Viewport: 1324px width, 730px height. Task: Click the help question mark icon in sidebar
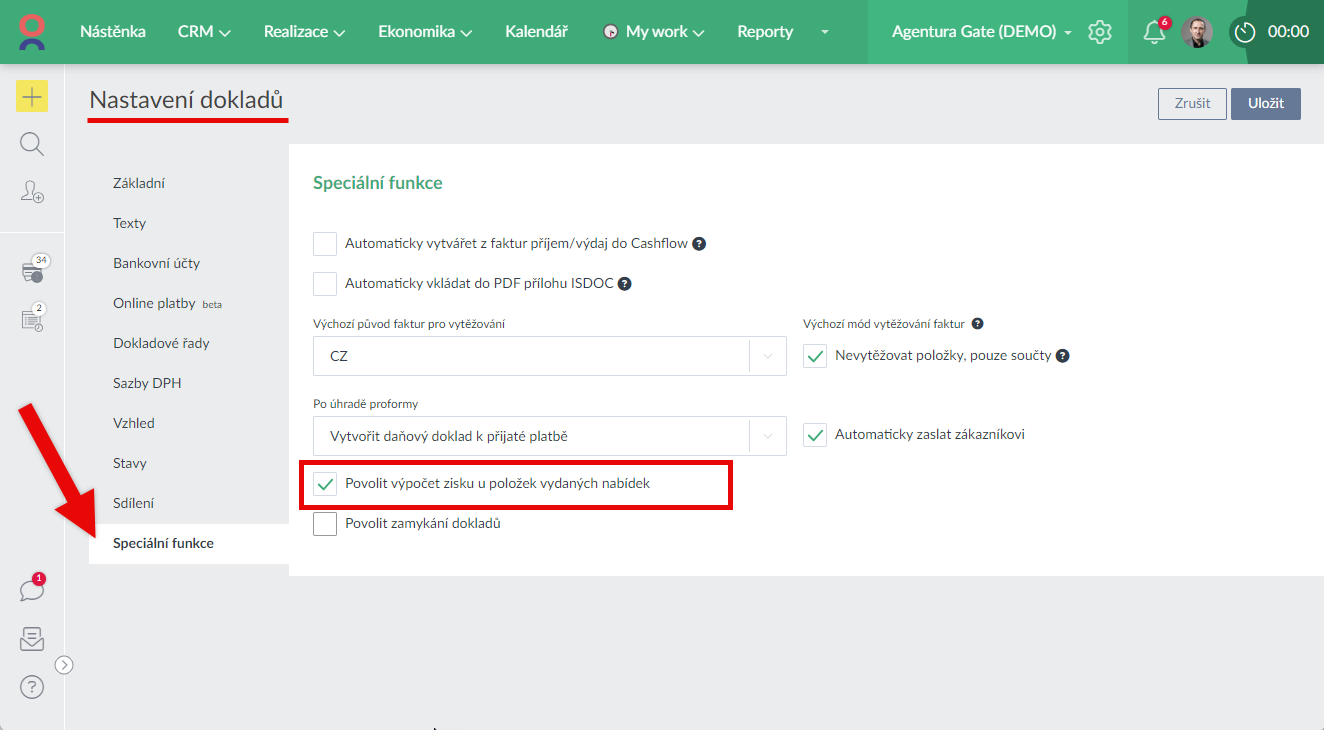click(x=32, y=687)
